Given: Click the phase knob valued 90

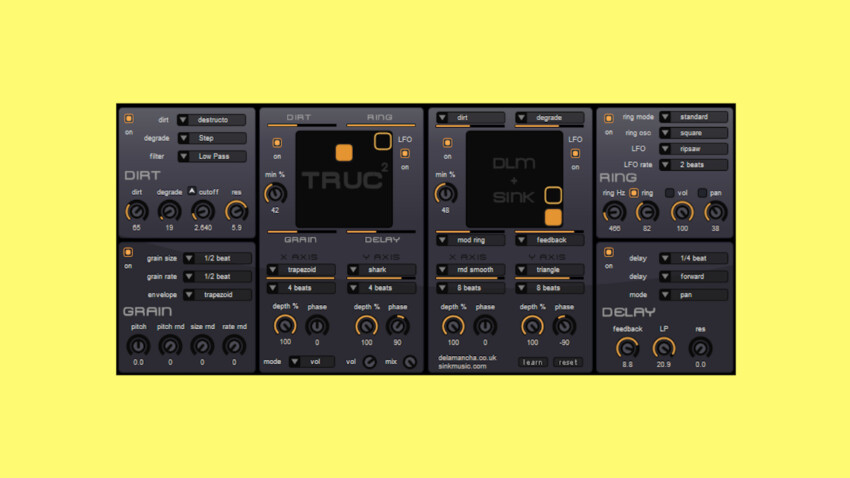Looking at the screenshot, I should 397,326.
